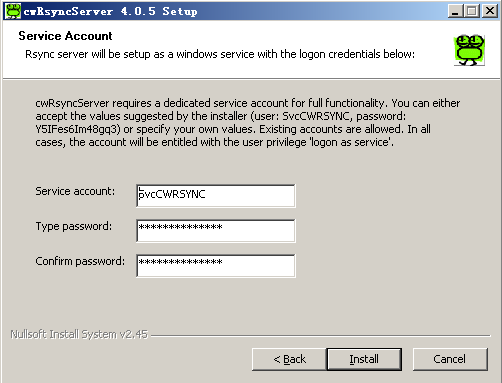Click the "Type password:" label
Viewport: 502px width, 383px height.
pos(74,226)
